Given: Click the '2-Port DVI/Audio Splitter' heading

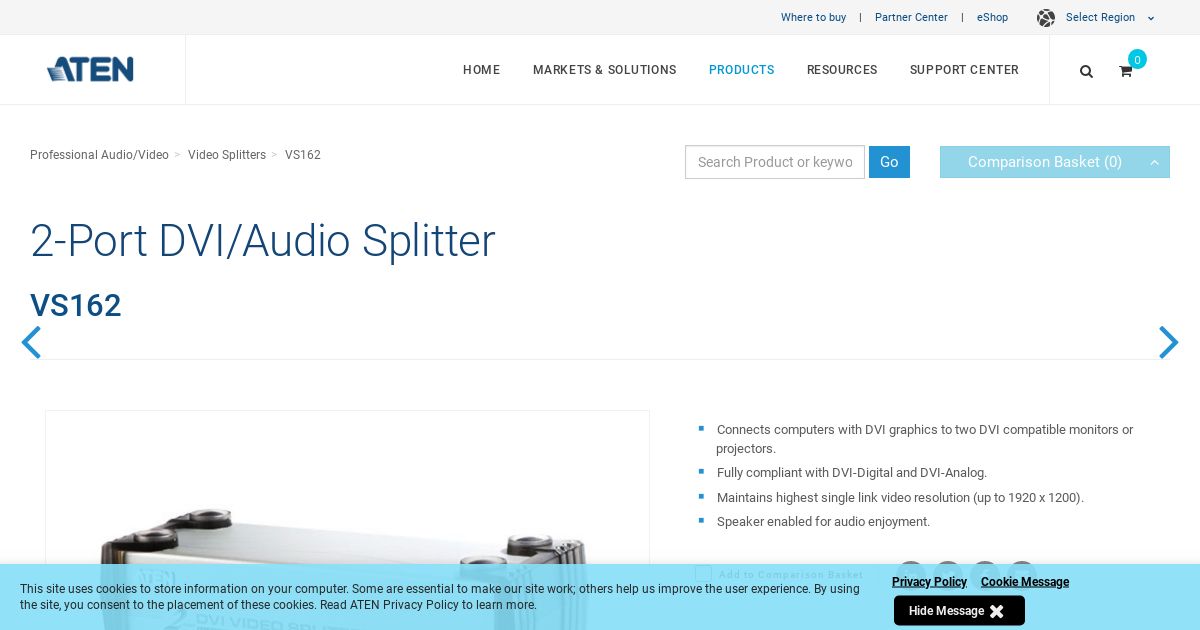Looking at the screenshot, I should coord(263,241).
